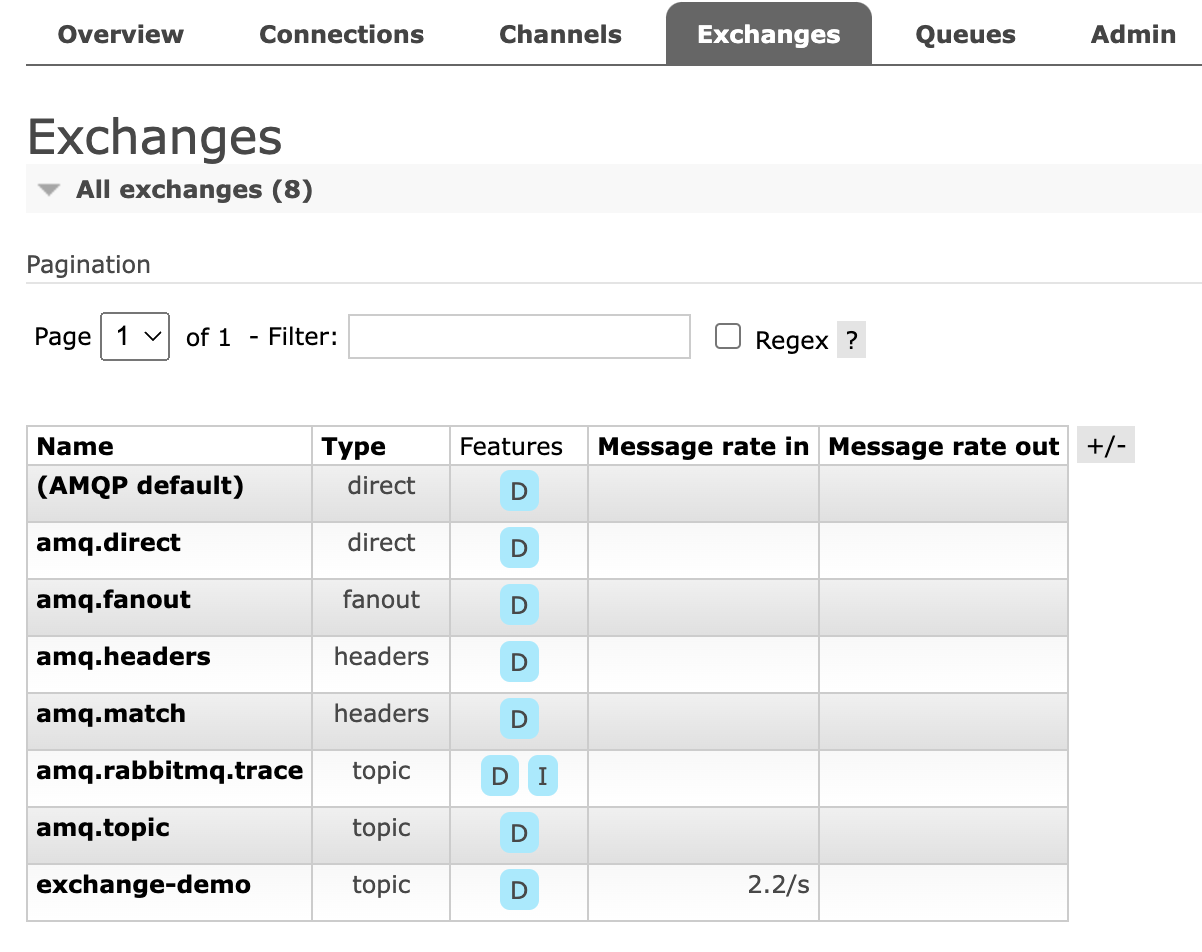Click the D icon for amq.headers exchange
1202x952 pixels.
coord(518,661)
